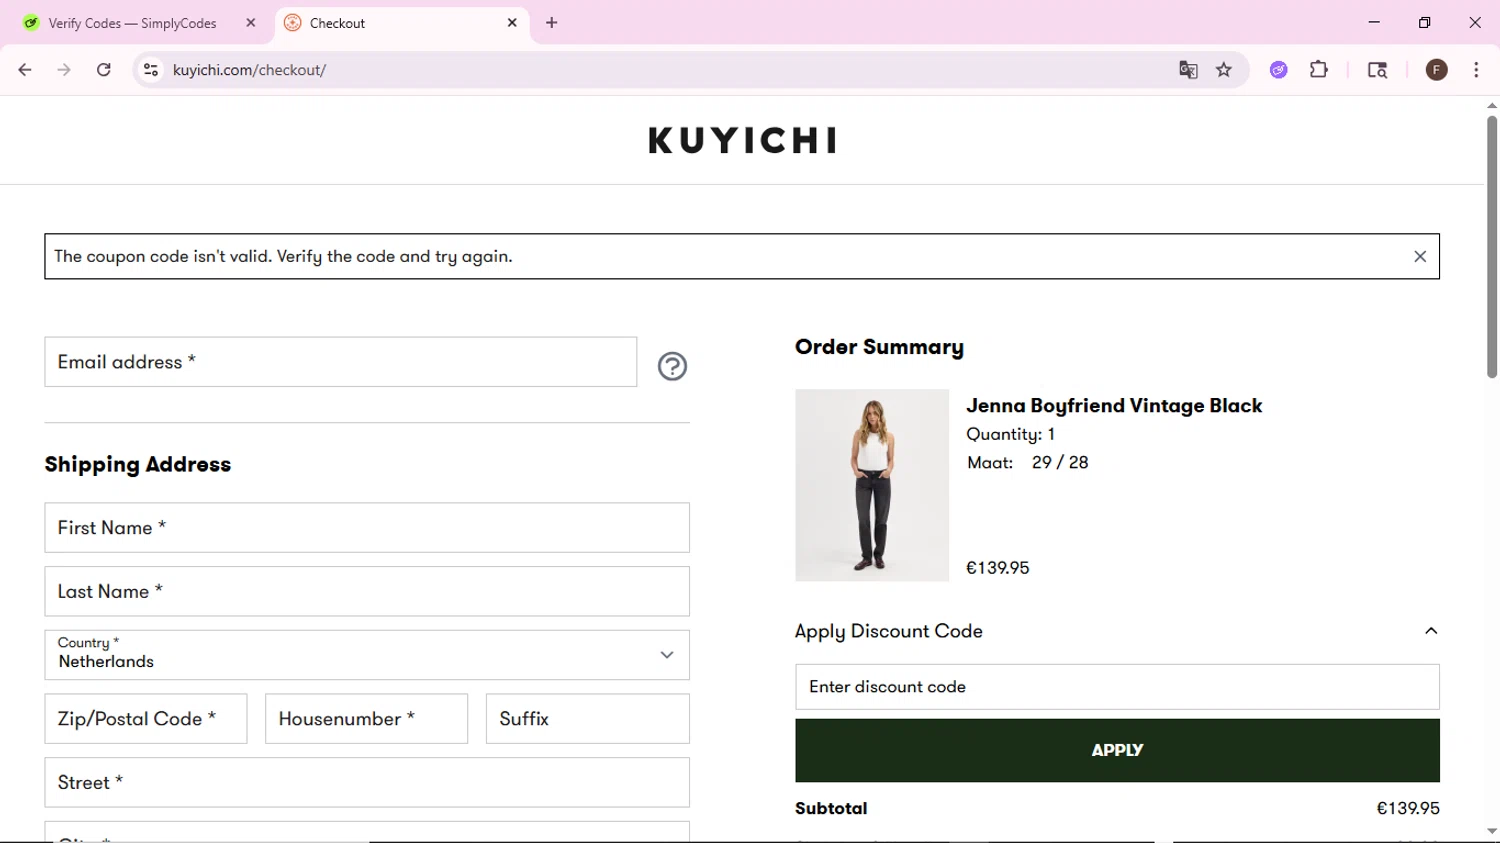This screenshot has height=843, width=1500.
Task: Open the side panel search icon
Action: (x=1377, y=70)
